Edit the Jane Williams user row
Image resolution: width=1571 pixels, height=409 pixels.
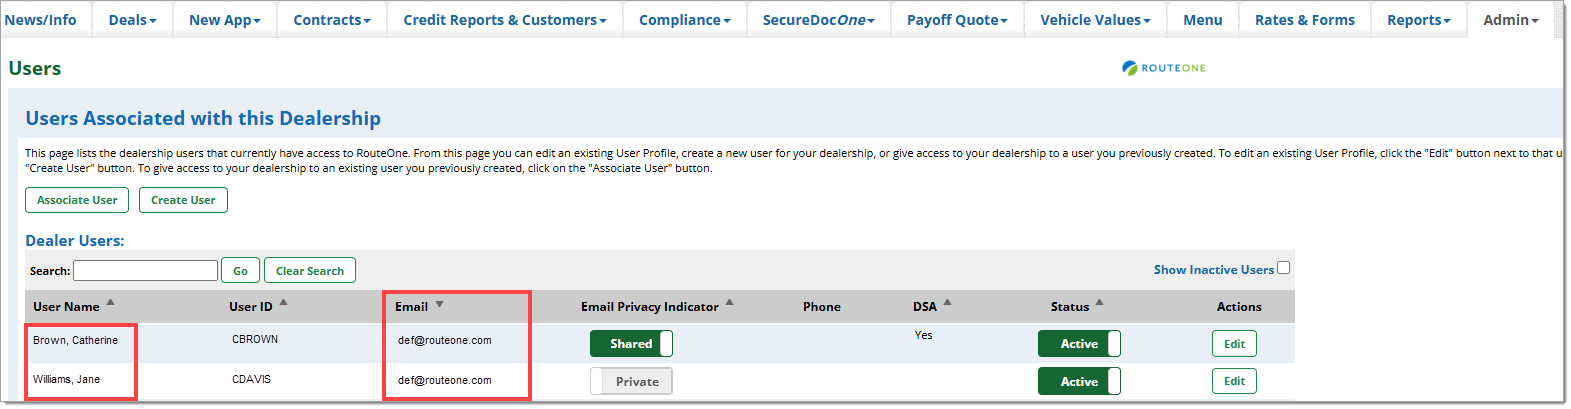pyautogui.click(x=1234, y=381)
